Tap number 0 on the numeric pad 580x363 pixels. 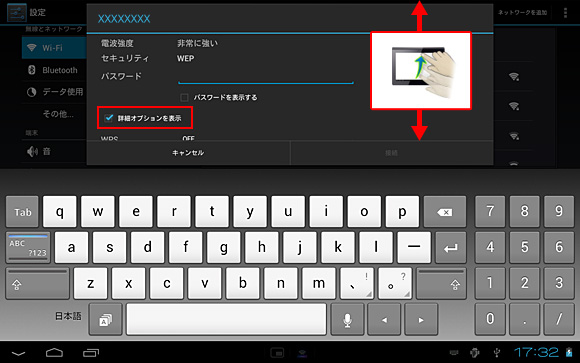point(490,320)
